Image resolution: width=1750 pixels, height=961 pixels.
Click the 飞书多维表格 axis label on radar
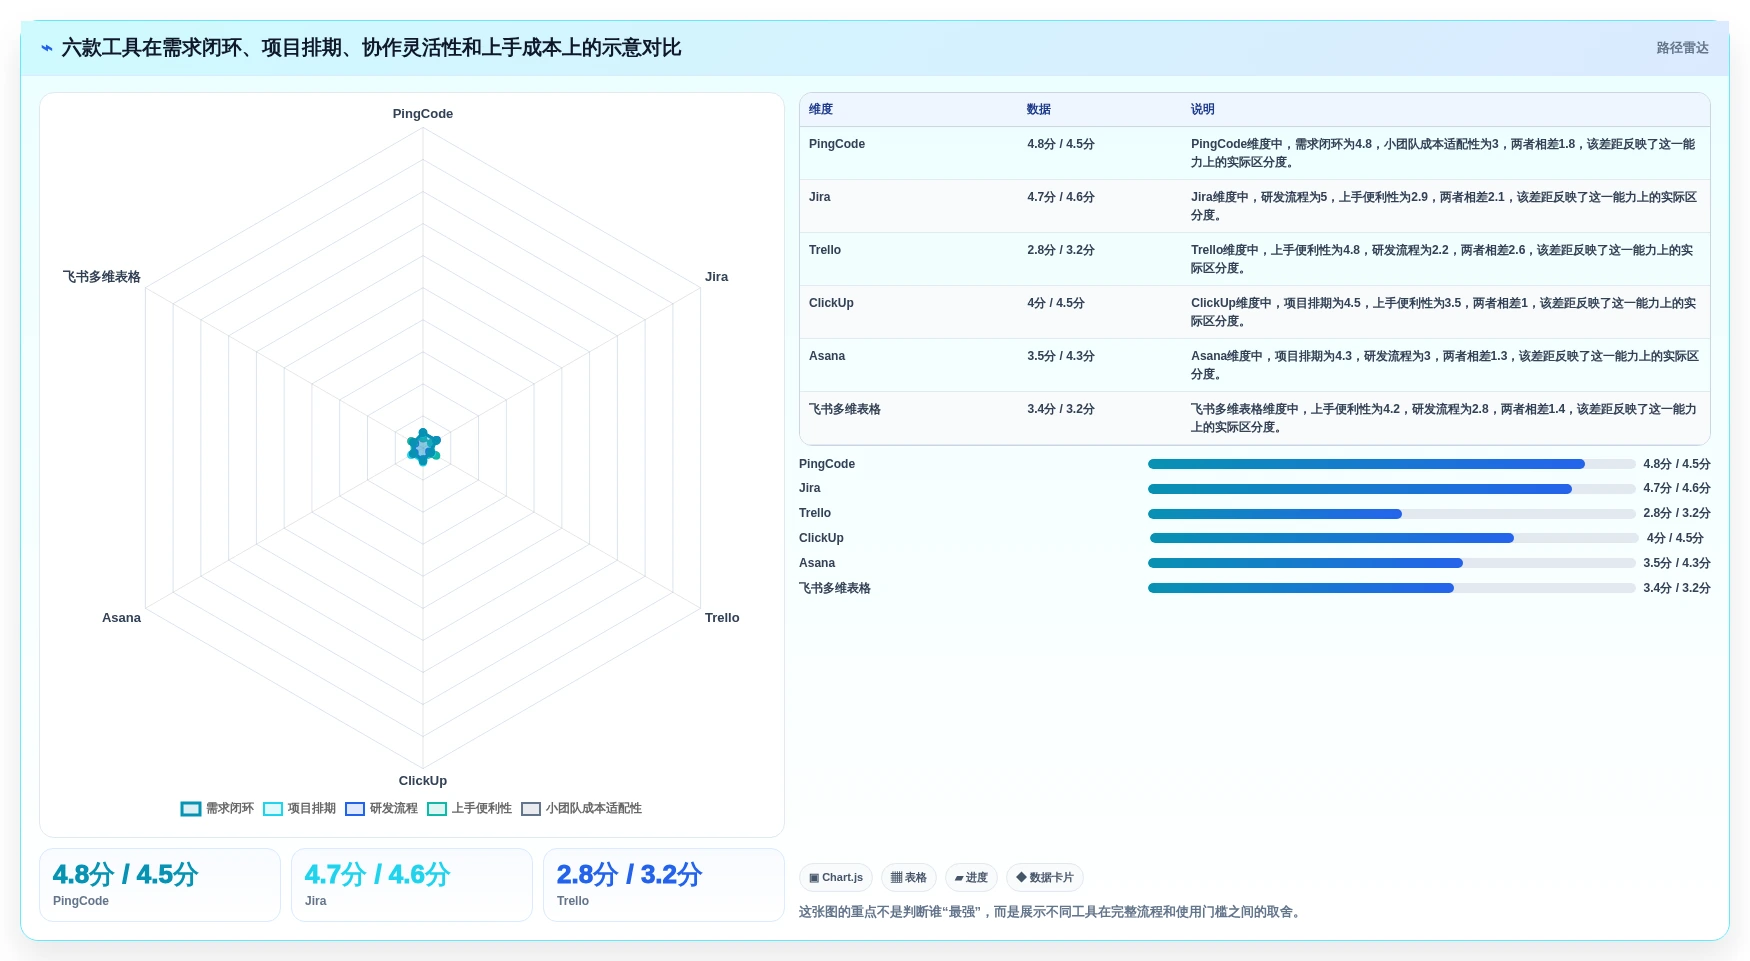pos(102,277)
